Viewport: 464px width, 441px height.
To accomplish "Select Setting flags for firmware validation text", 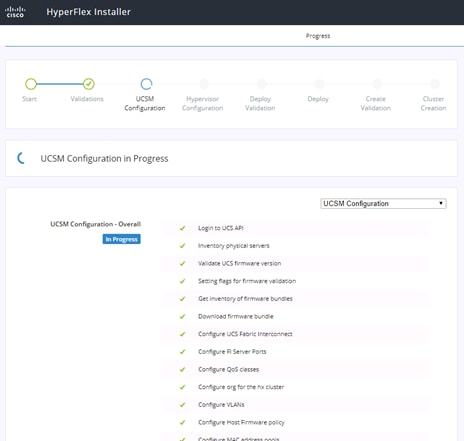I will [247, 281].
